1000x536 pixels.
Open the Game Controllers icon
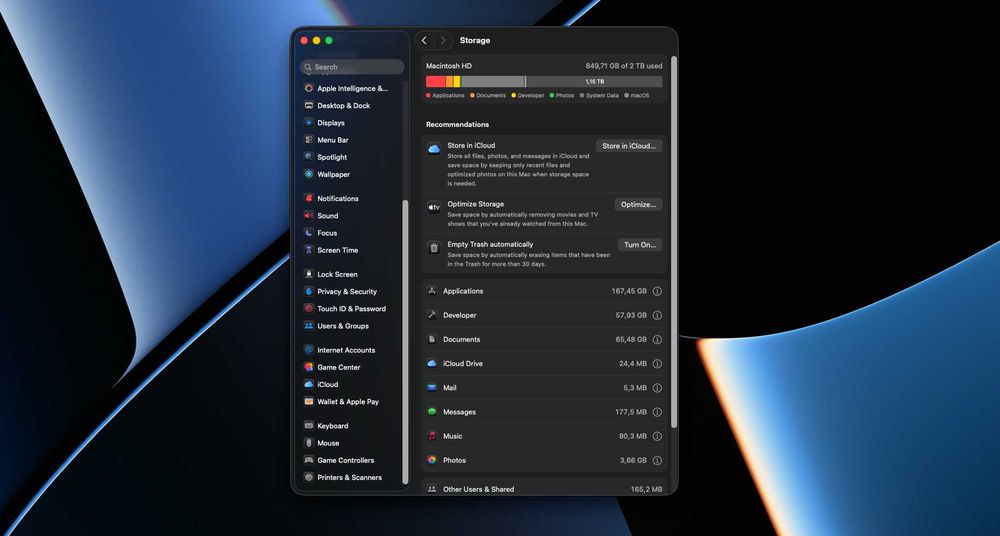click(309, 461)
